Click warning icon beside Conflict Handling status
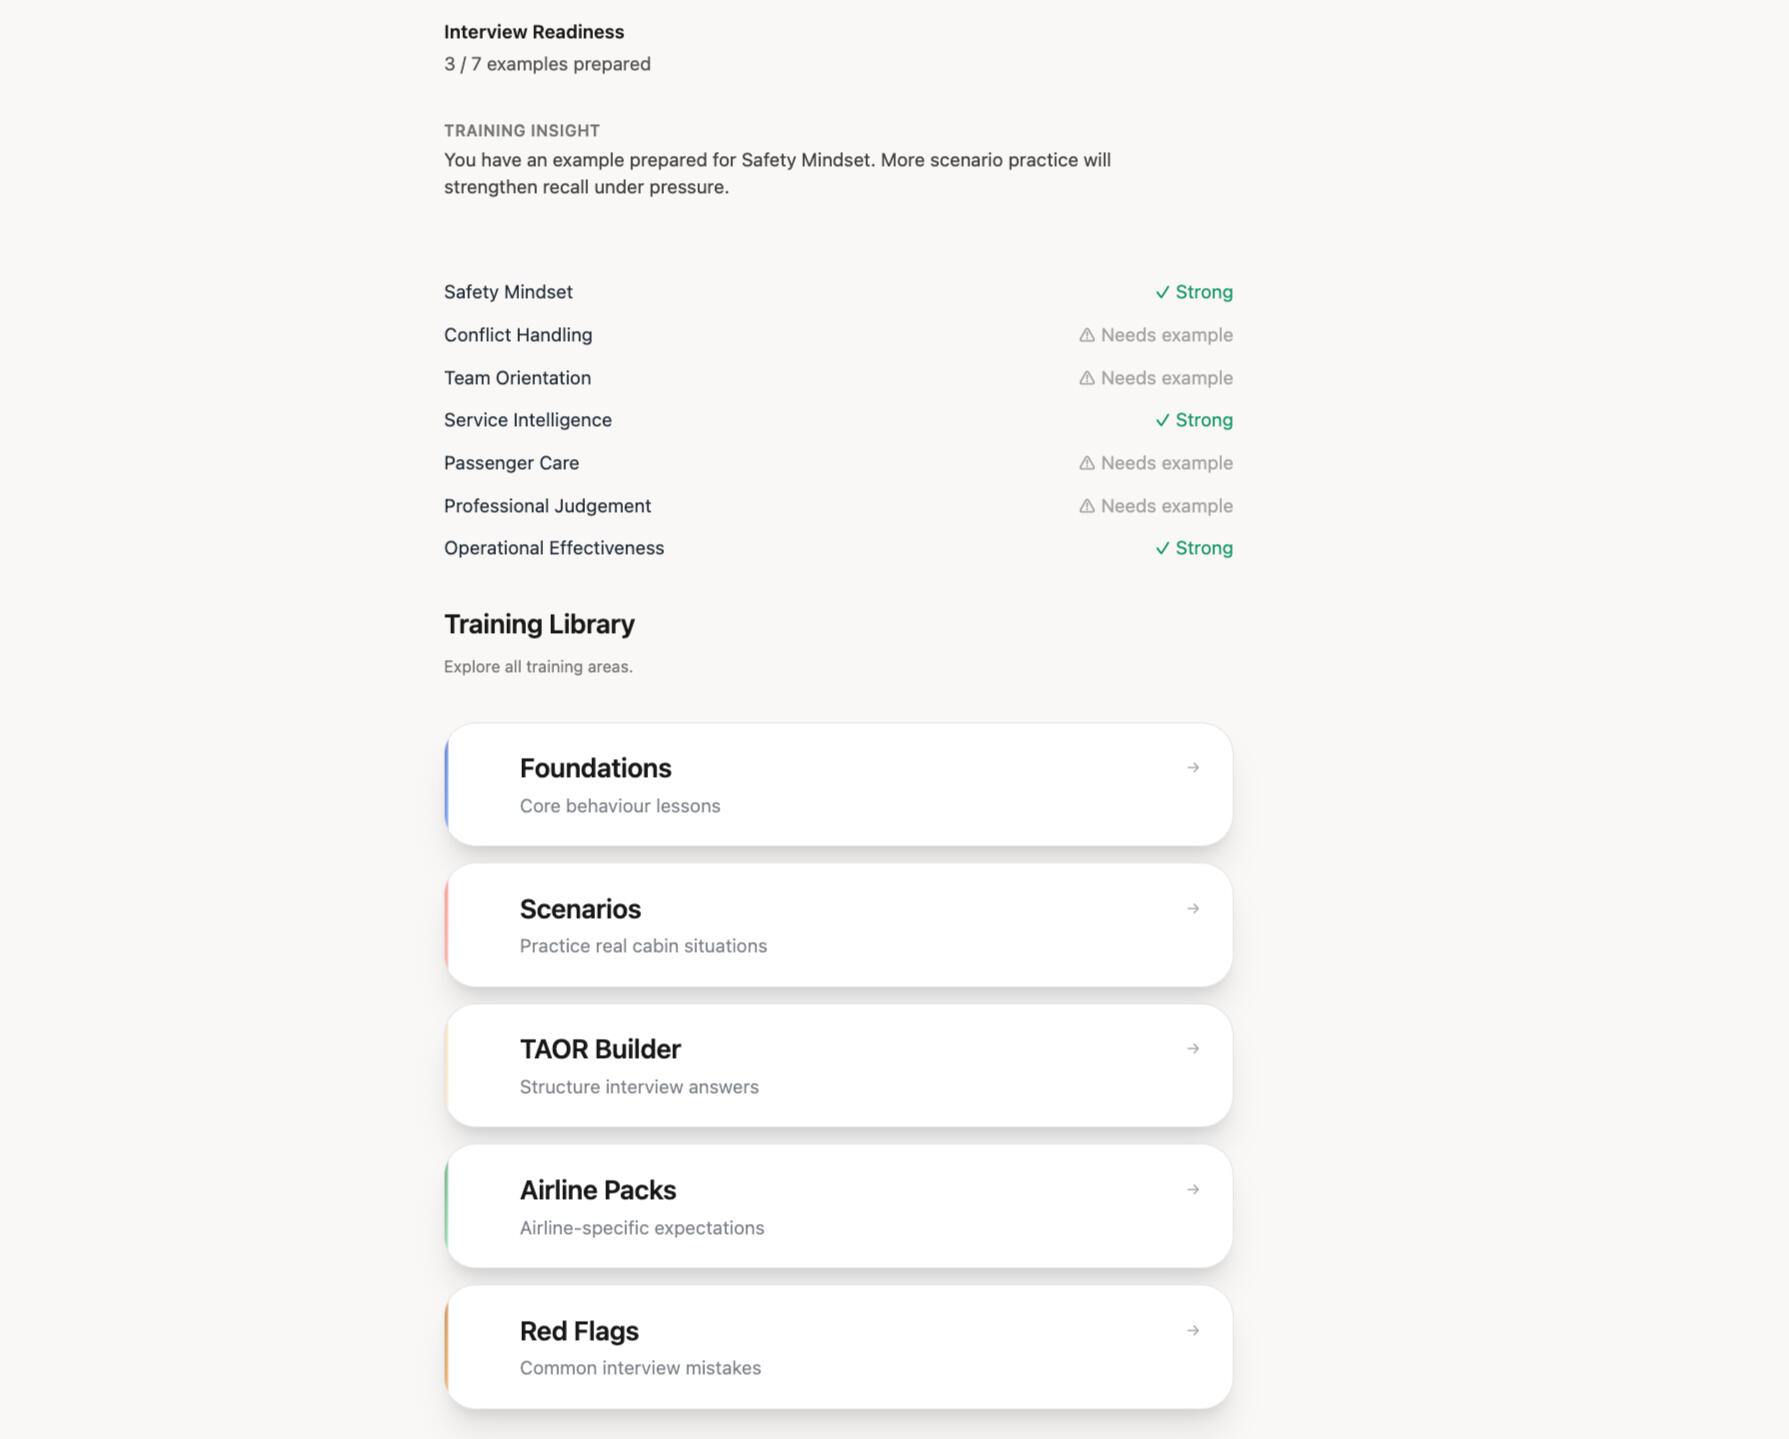Viewport: 1789px width, 1439px height. pos(1087,335)
